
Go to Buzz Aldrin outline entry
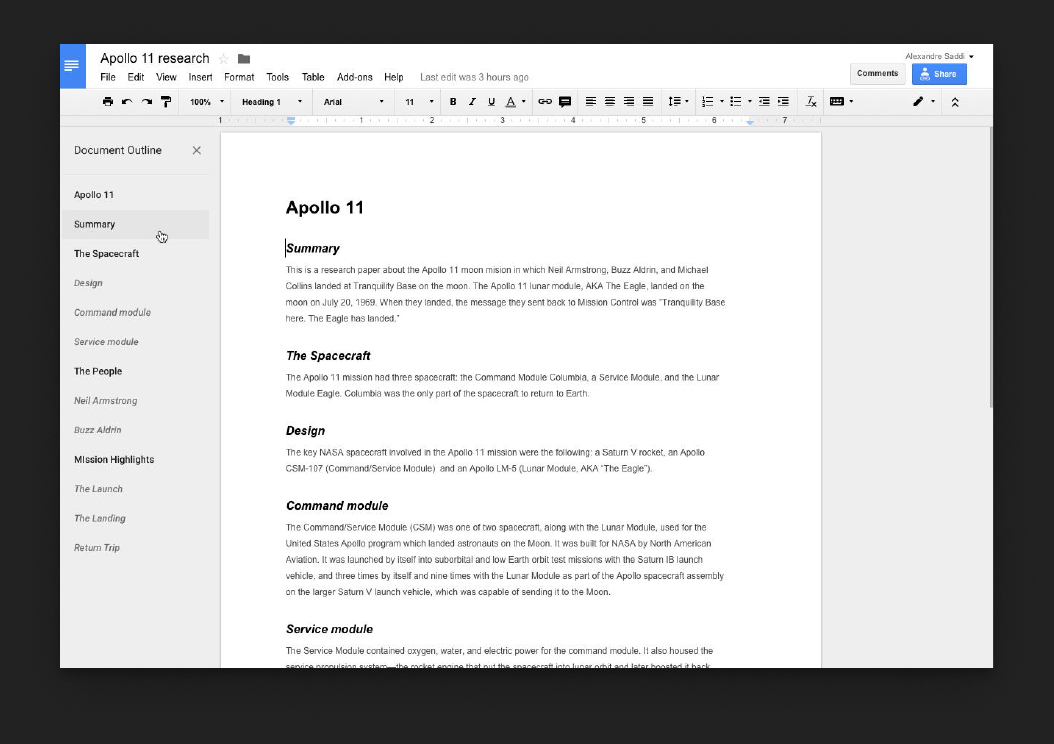pos(97,430)
